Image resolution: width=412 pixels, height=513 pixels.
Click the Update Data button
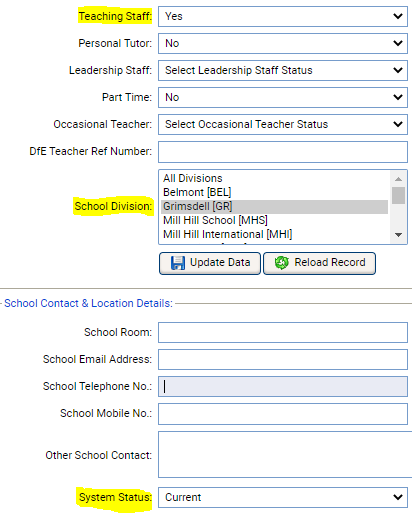[210, 263]
